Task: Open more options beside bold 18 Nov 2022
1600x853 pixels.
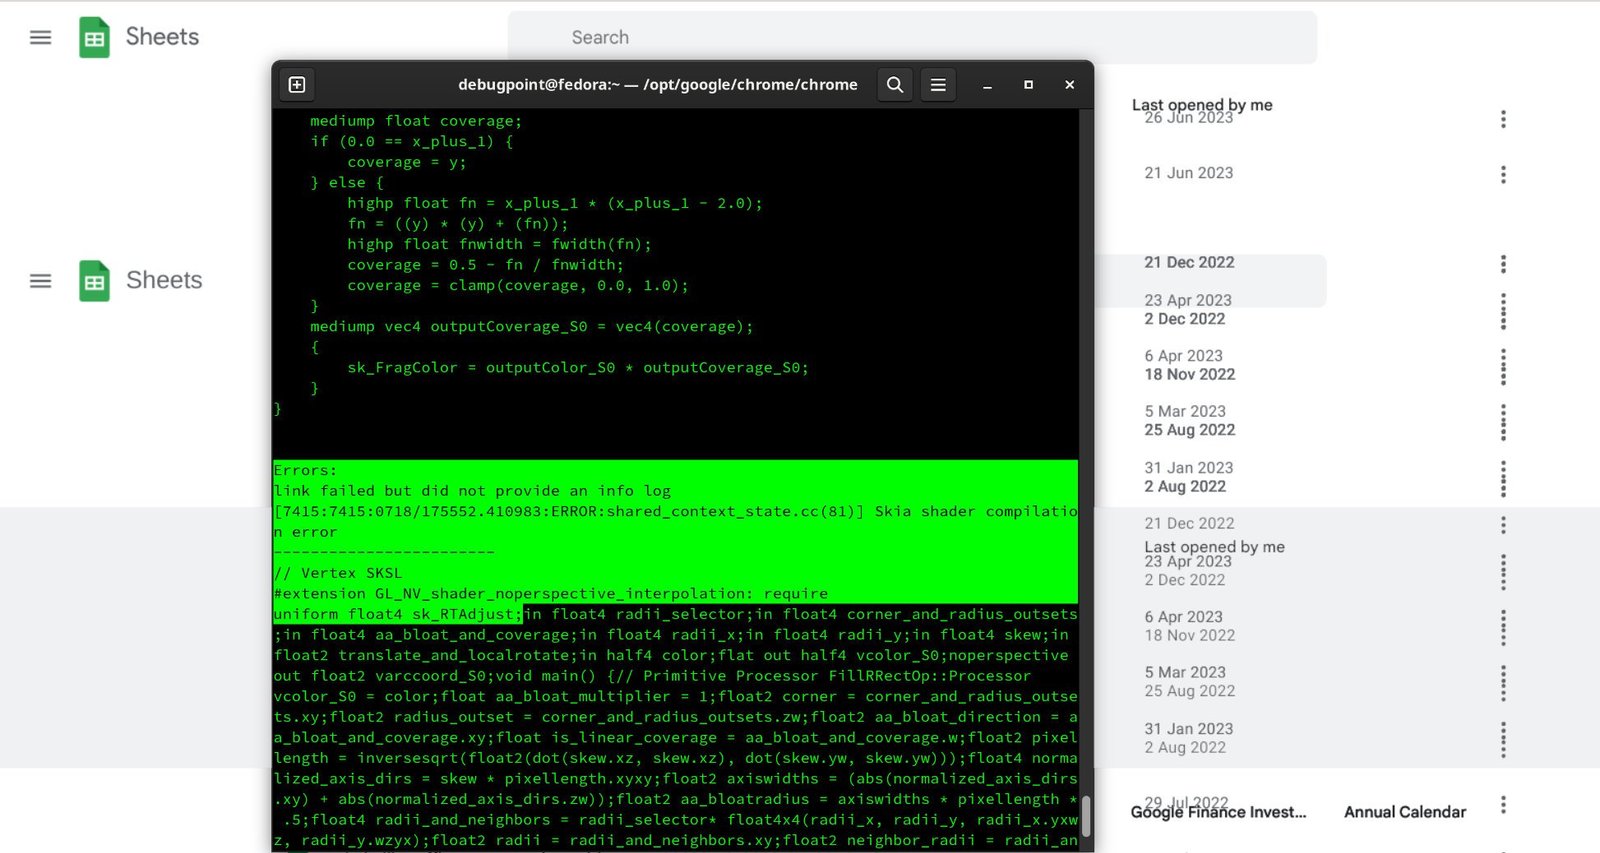Action: click(1503, 375)
